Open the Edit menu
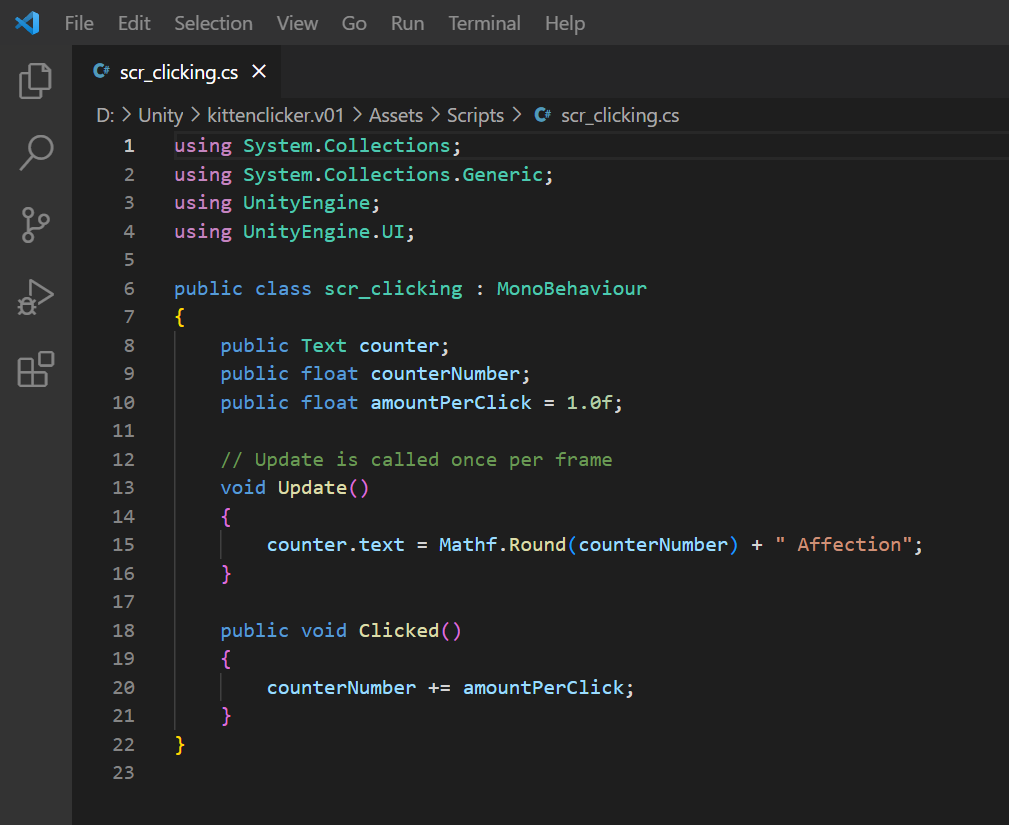1009x825 pixels. (x=134, y=23)
